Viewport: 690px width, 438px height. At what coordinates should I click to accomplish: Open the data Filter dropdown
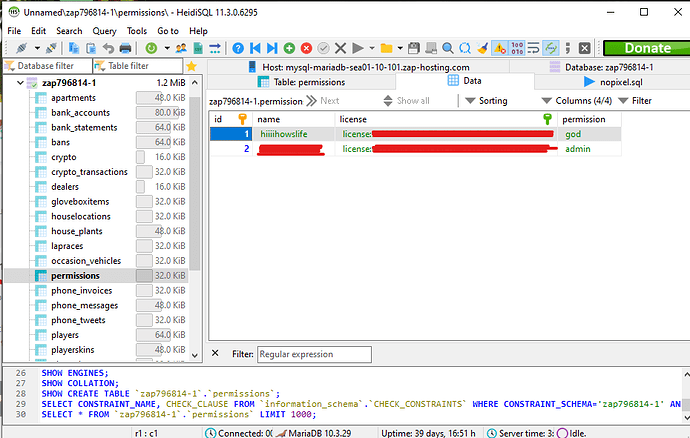[x=635, y=101]
